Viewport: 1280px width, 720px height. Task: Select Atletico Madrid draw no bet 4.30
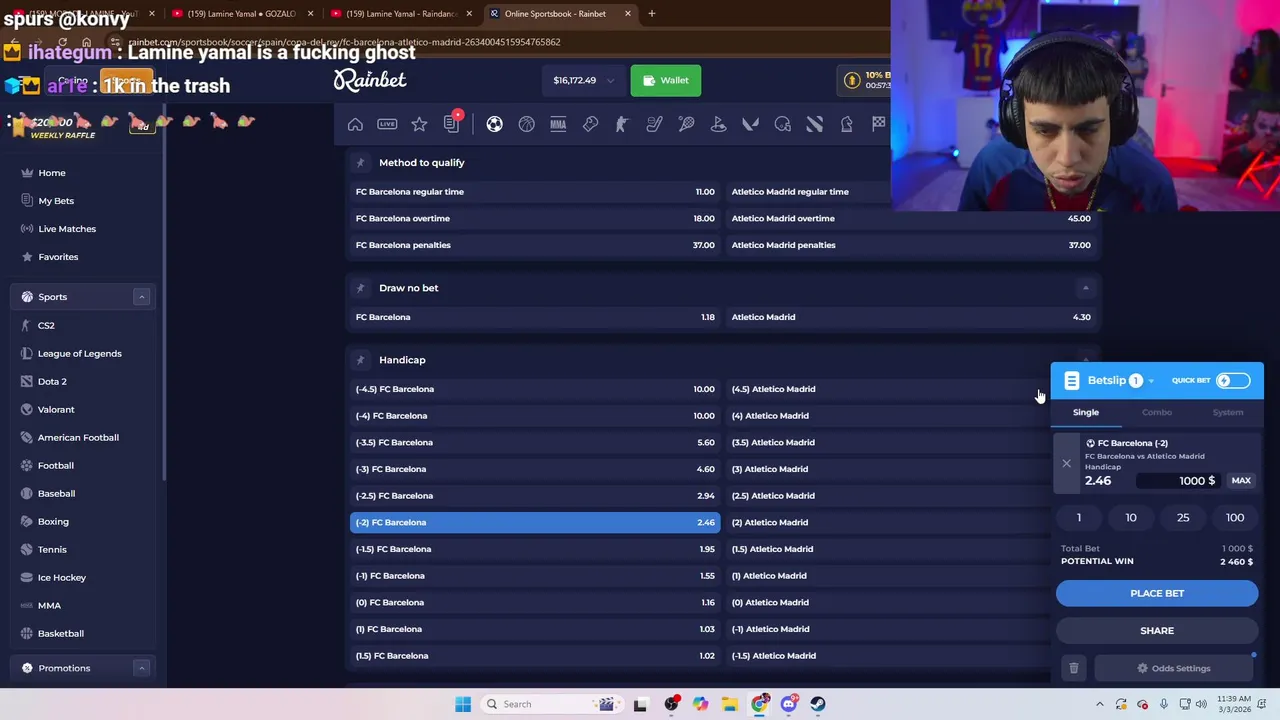pyautogui.click(x=911, y=317)
